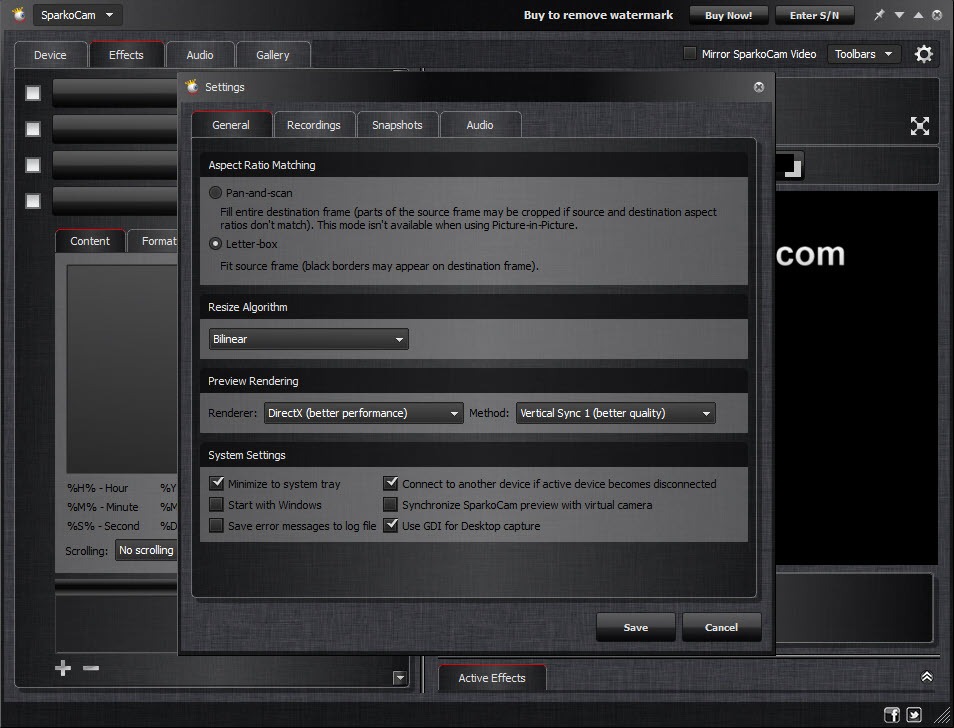Click the Cancel button
Image resolution: width=954 pixels, height=728 pixels.
pos(721,627)
